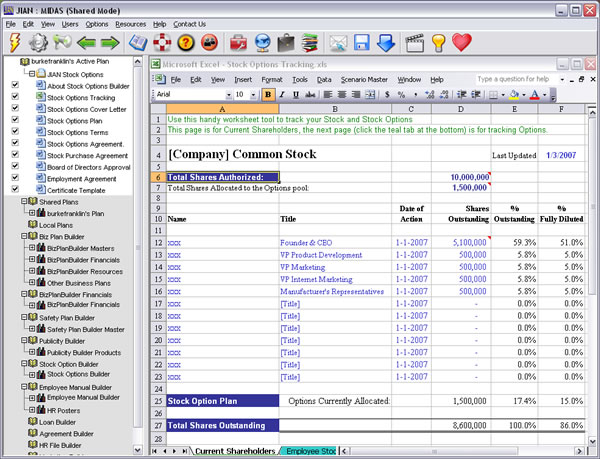The width and height of the screenshot is (600, 459).
Task: Click the red toolbox icon
Action: (238, 42)
